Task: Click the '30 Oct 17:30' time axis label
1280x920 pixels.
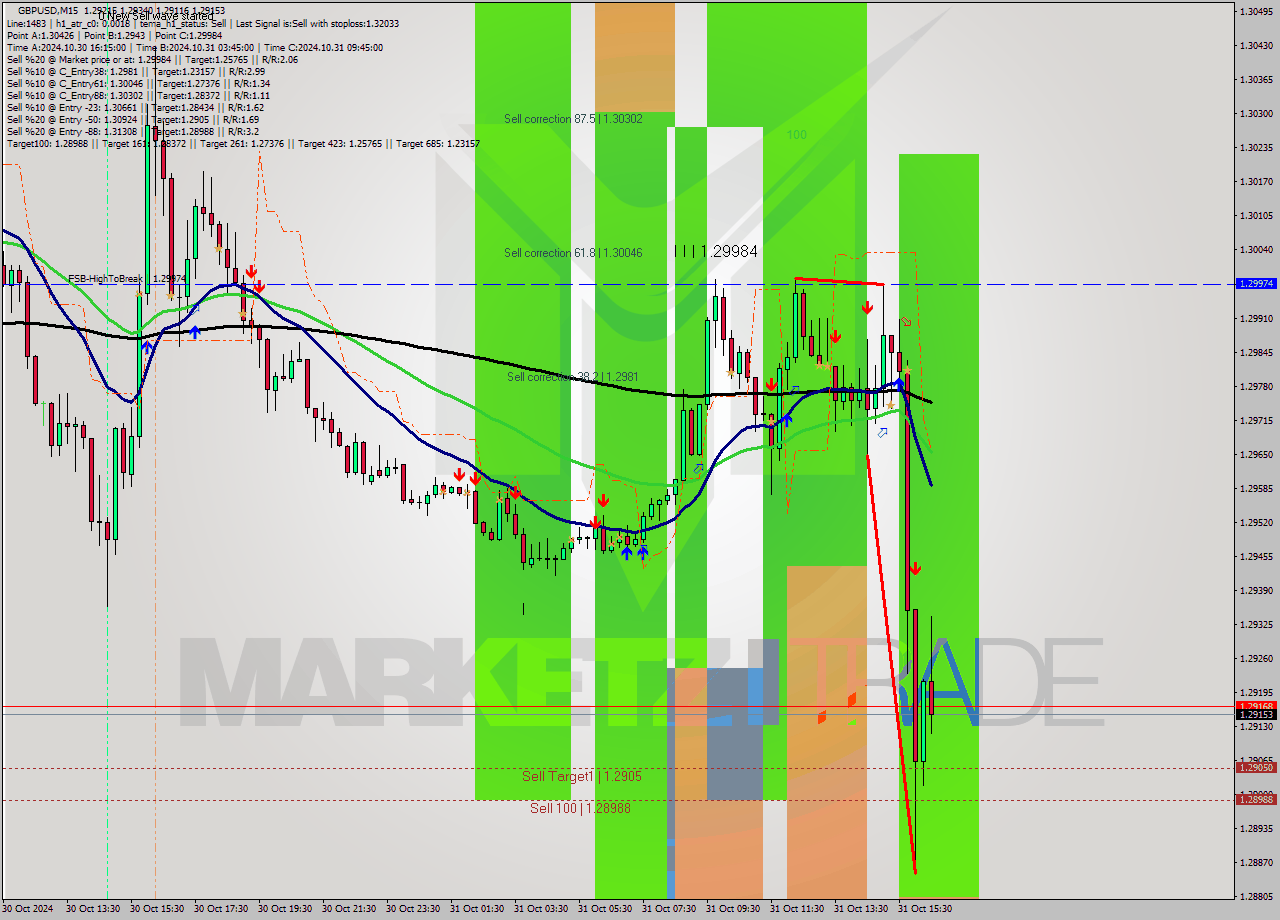Action: tap(222, 909)
